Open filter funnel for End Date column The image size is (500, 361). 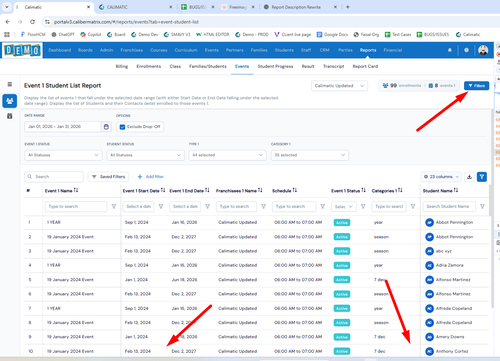(x=207, y=207)
